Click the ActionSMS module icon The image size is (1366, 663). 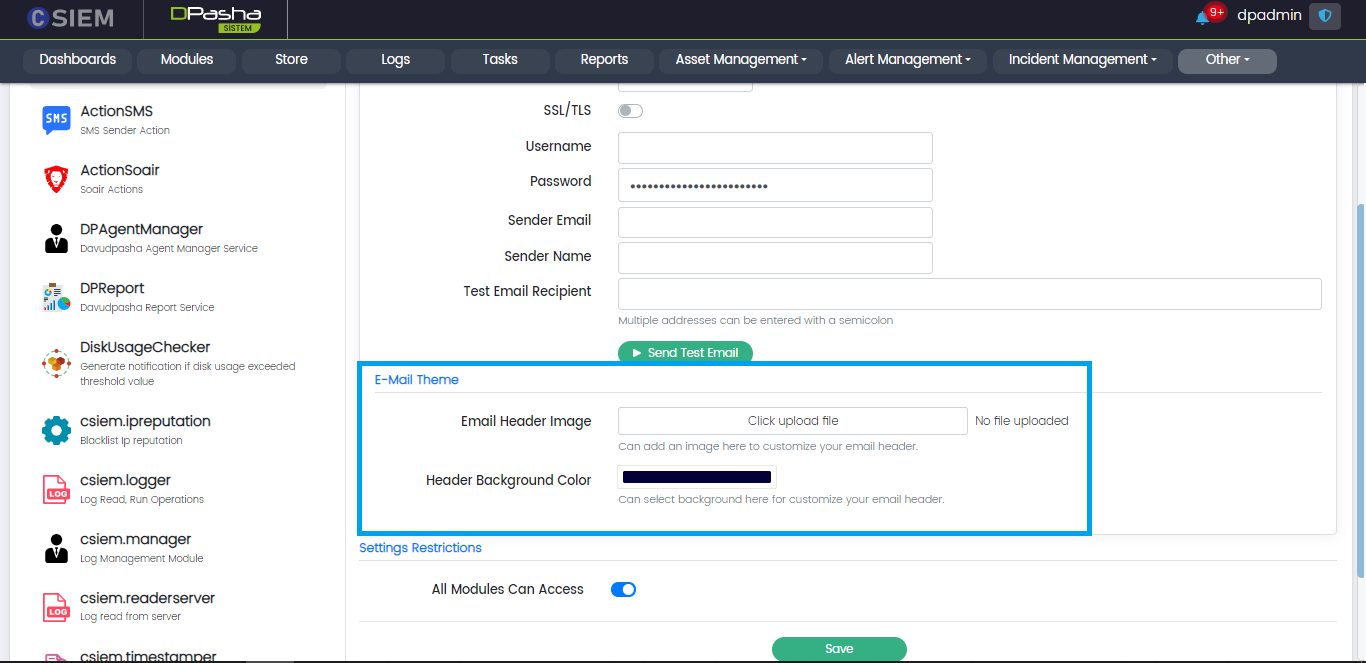coord(56,120)
